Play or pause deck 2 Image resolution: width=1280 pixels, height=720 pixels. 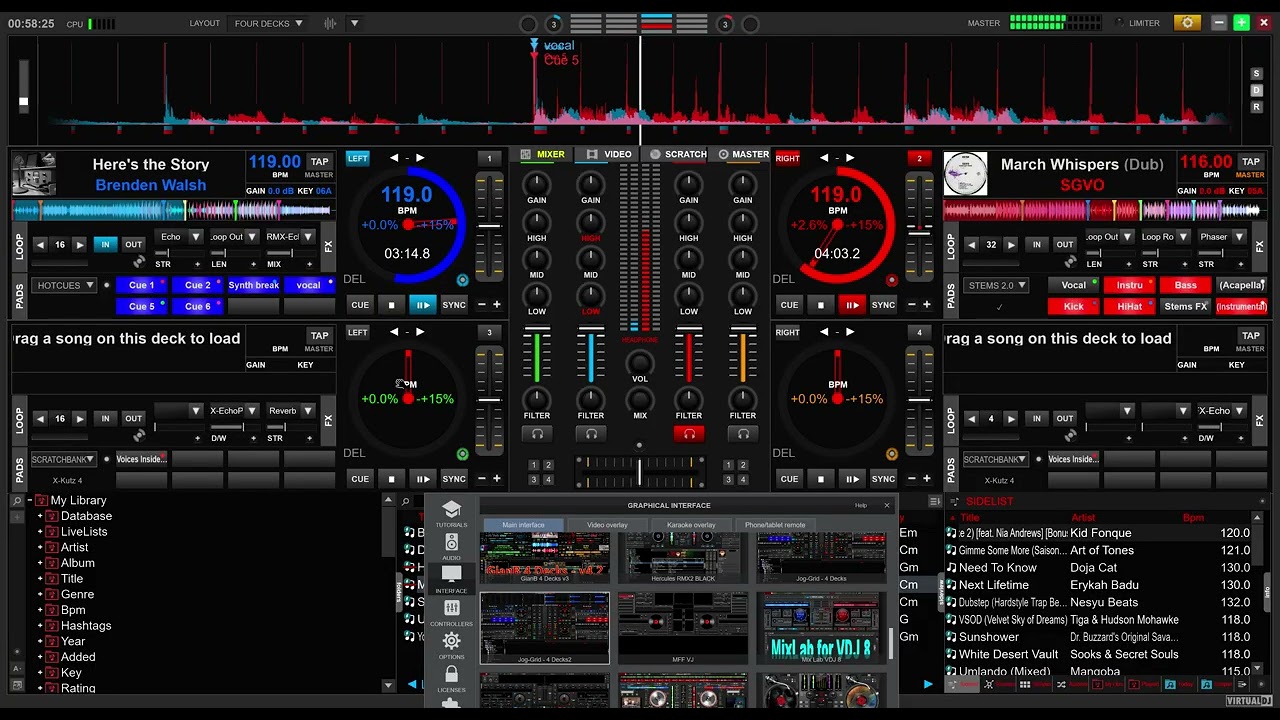pos(852,305)
